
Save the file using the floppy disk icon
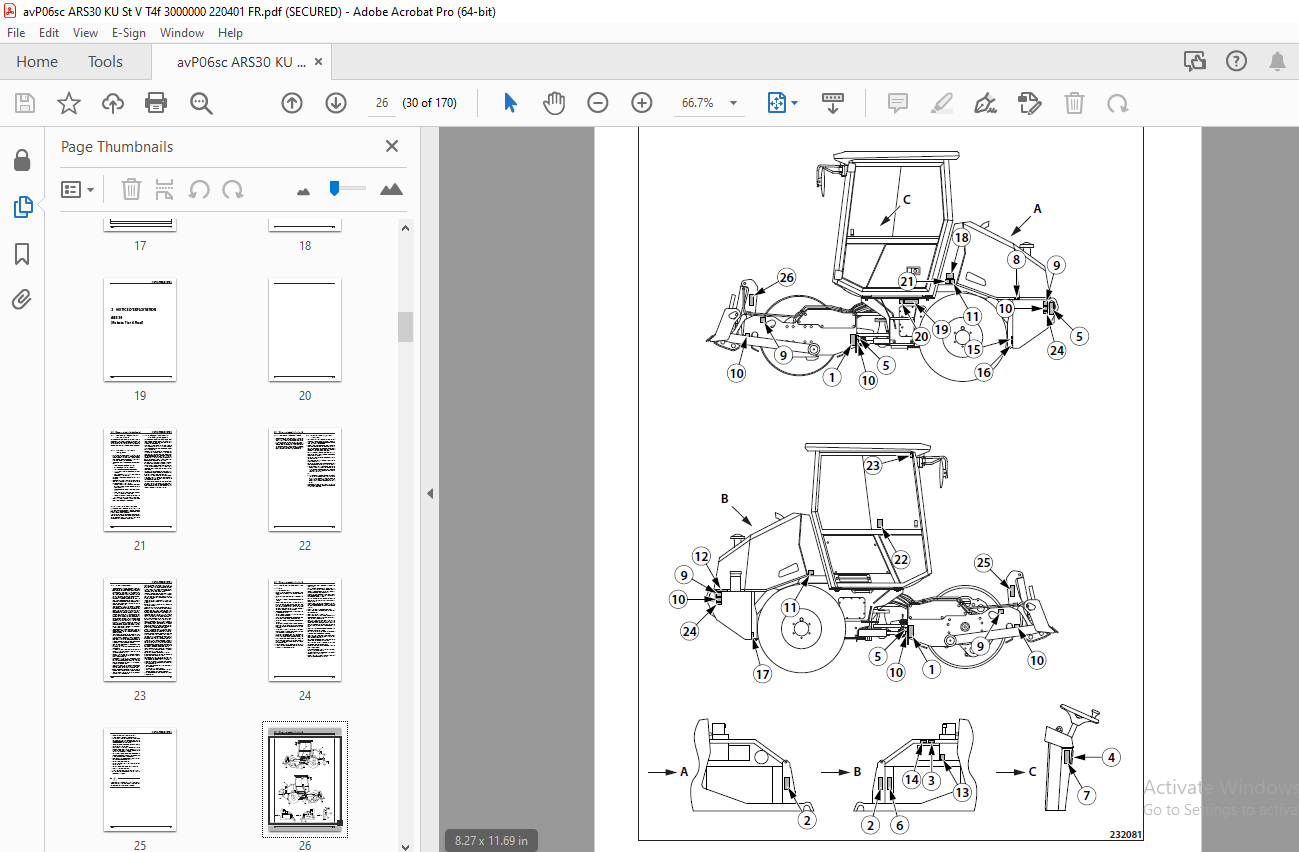(25, 103)
